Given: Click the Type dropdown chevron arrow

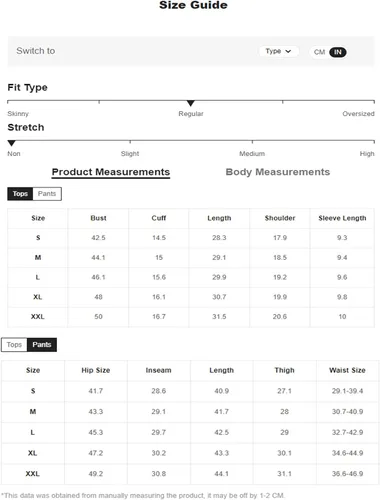Looking at the screenshot, I should (288, 51).
